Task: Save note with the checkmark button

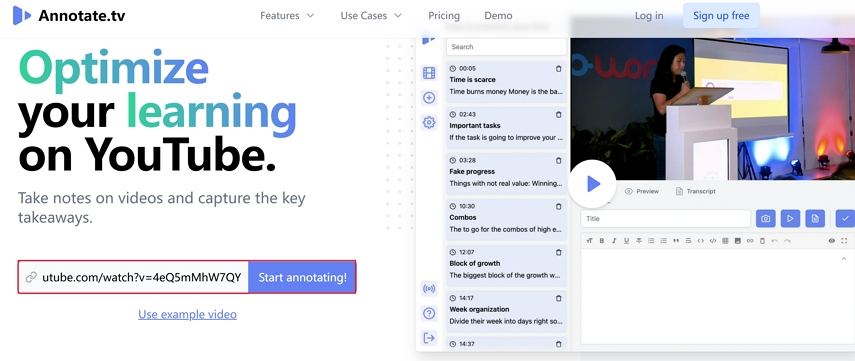Action: (845, 219)
